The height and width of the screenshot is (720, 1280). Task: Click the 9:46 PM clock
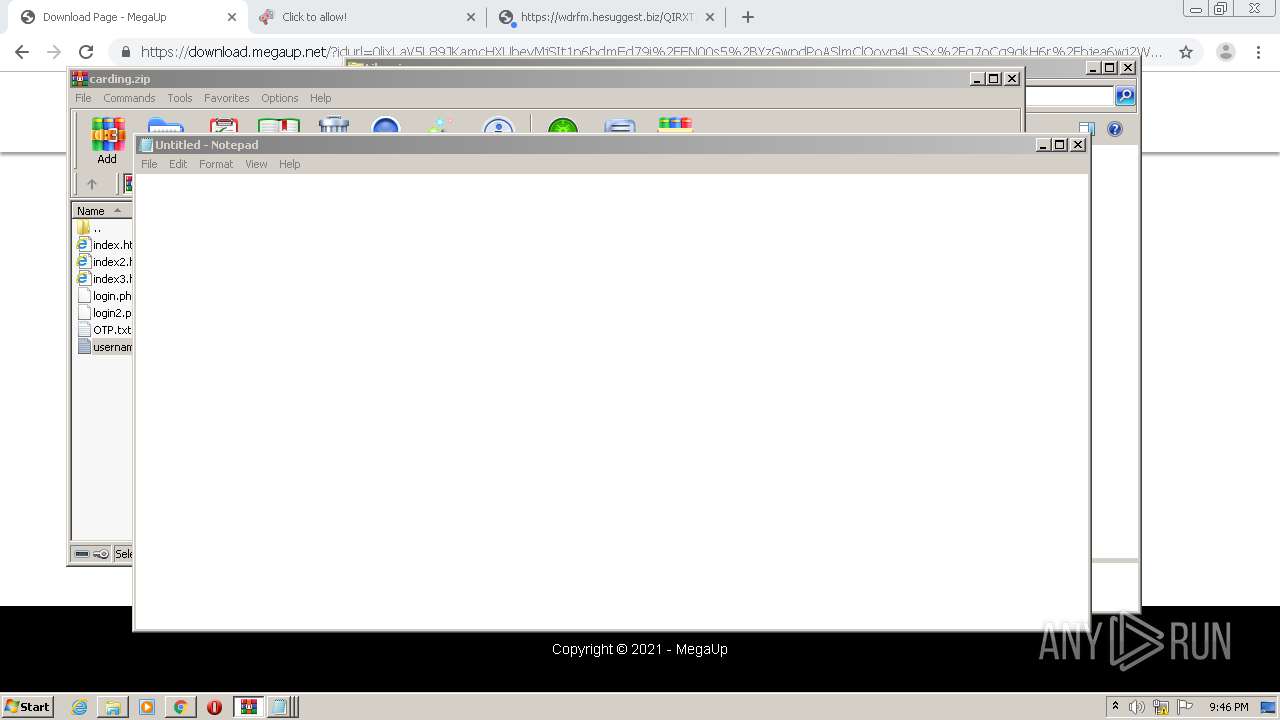tap(1228, 707)
